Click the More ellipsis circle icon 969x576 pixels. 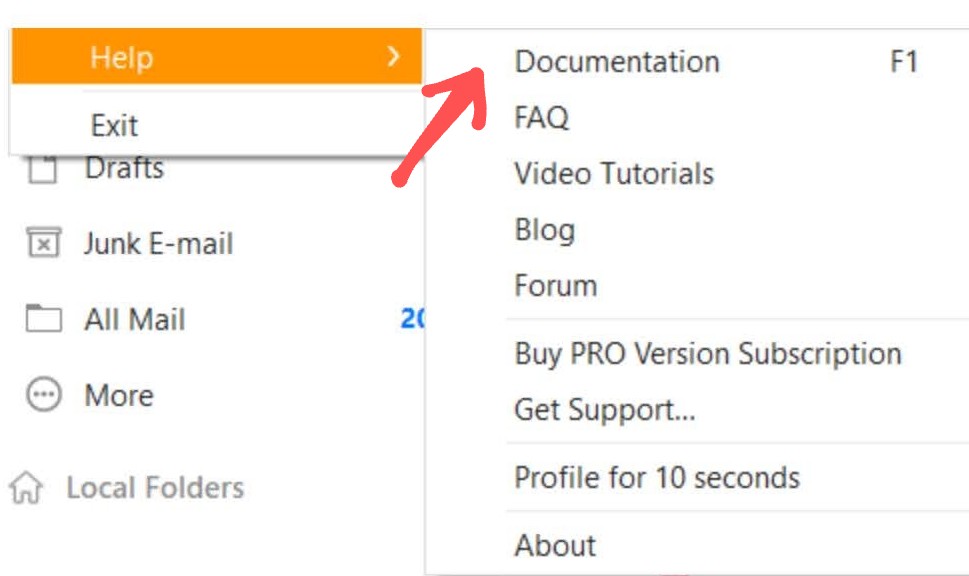(x=43, y=394)
